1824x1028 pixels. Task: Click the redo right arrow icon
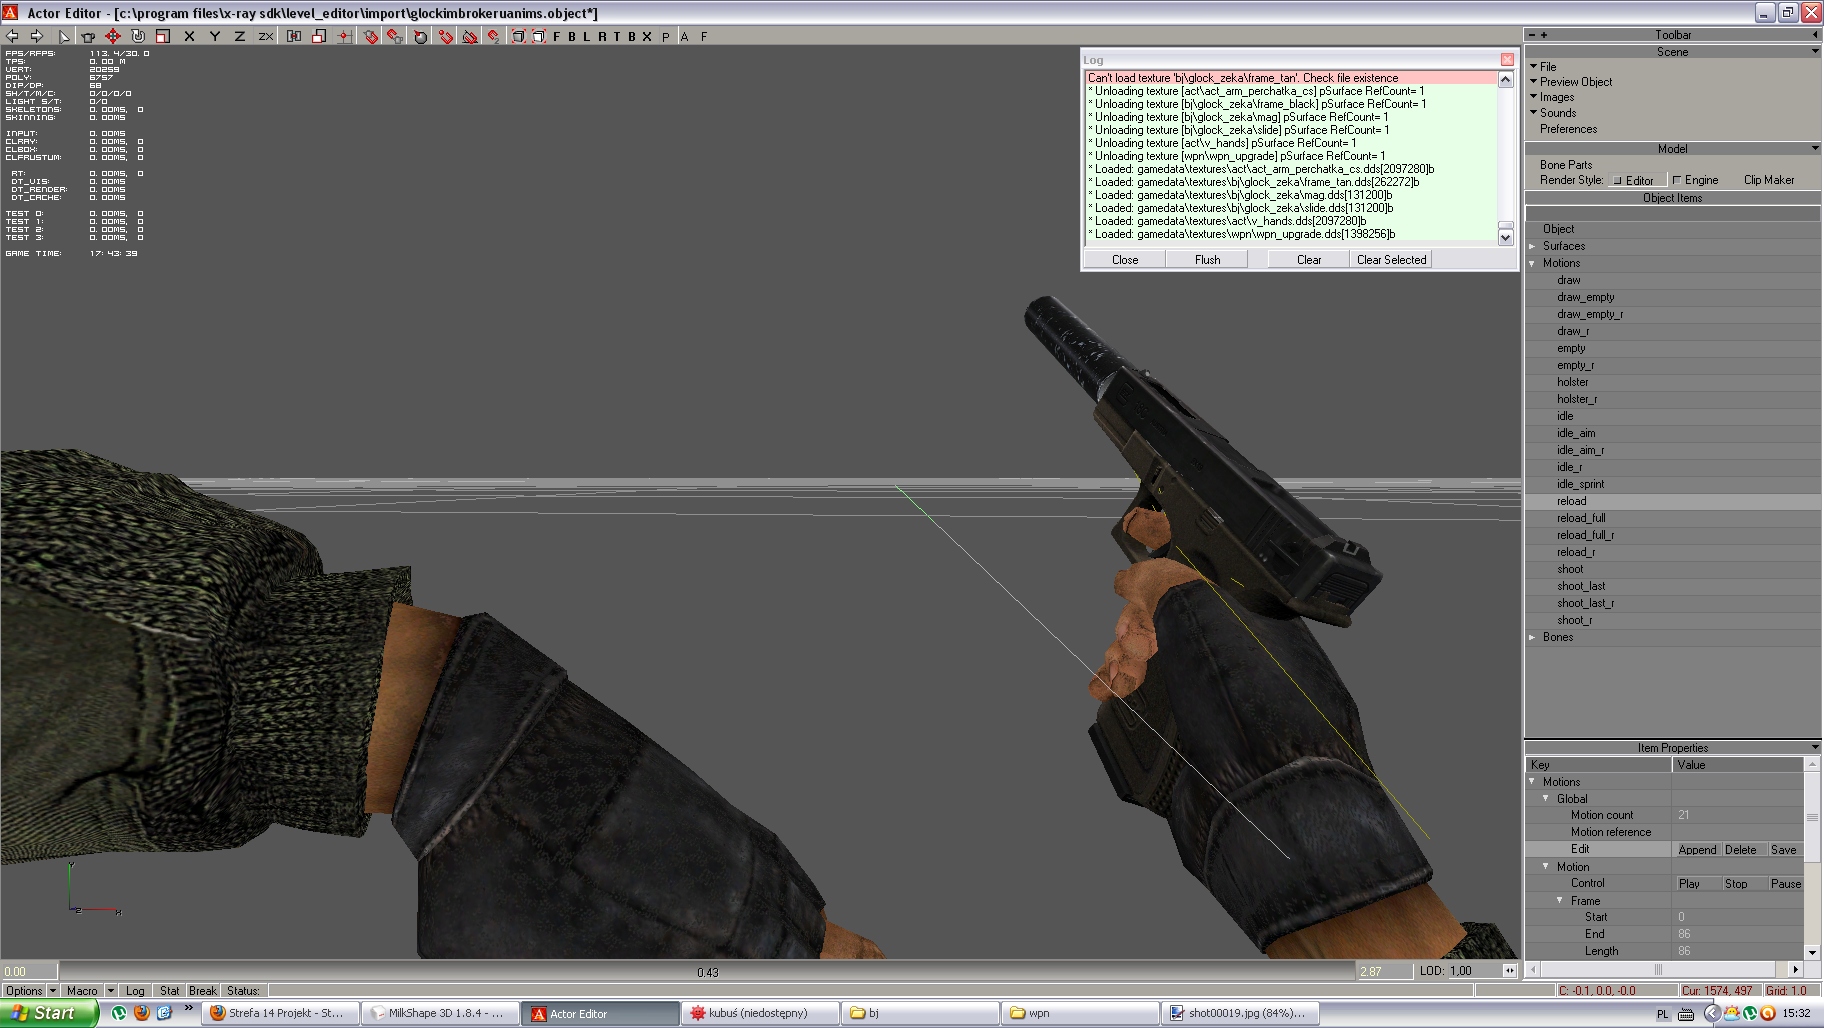[37, 36]
